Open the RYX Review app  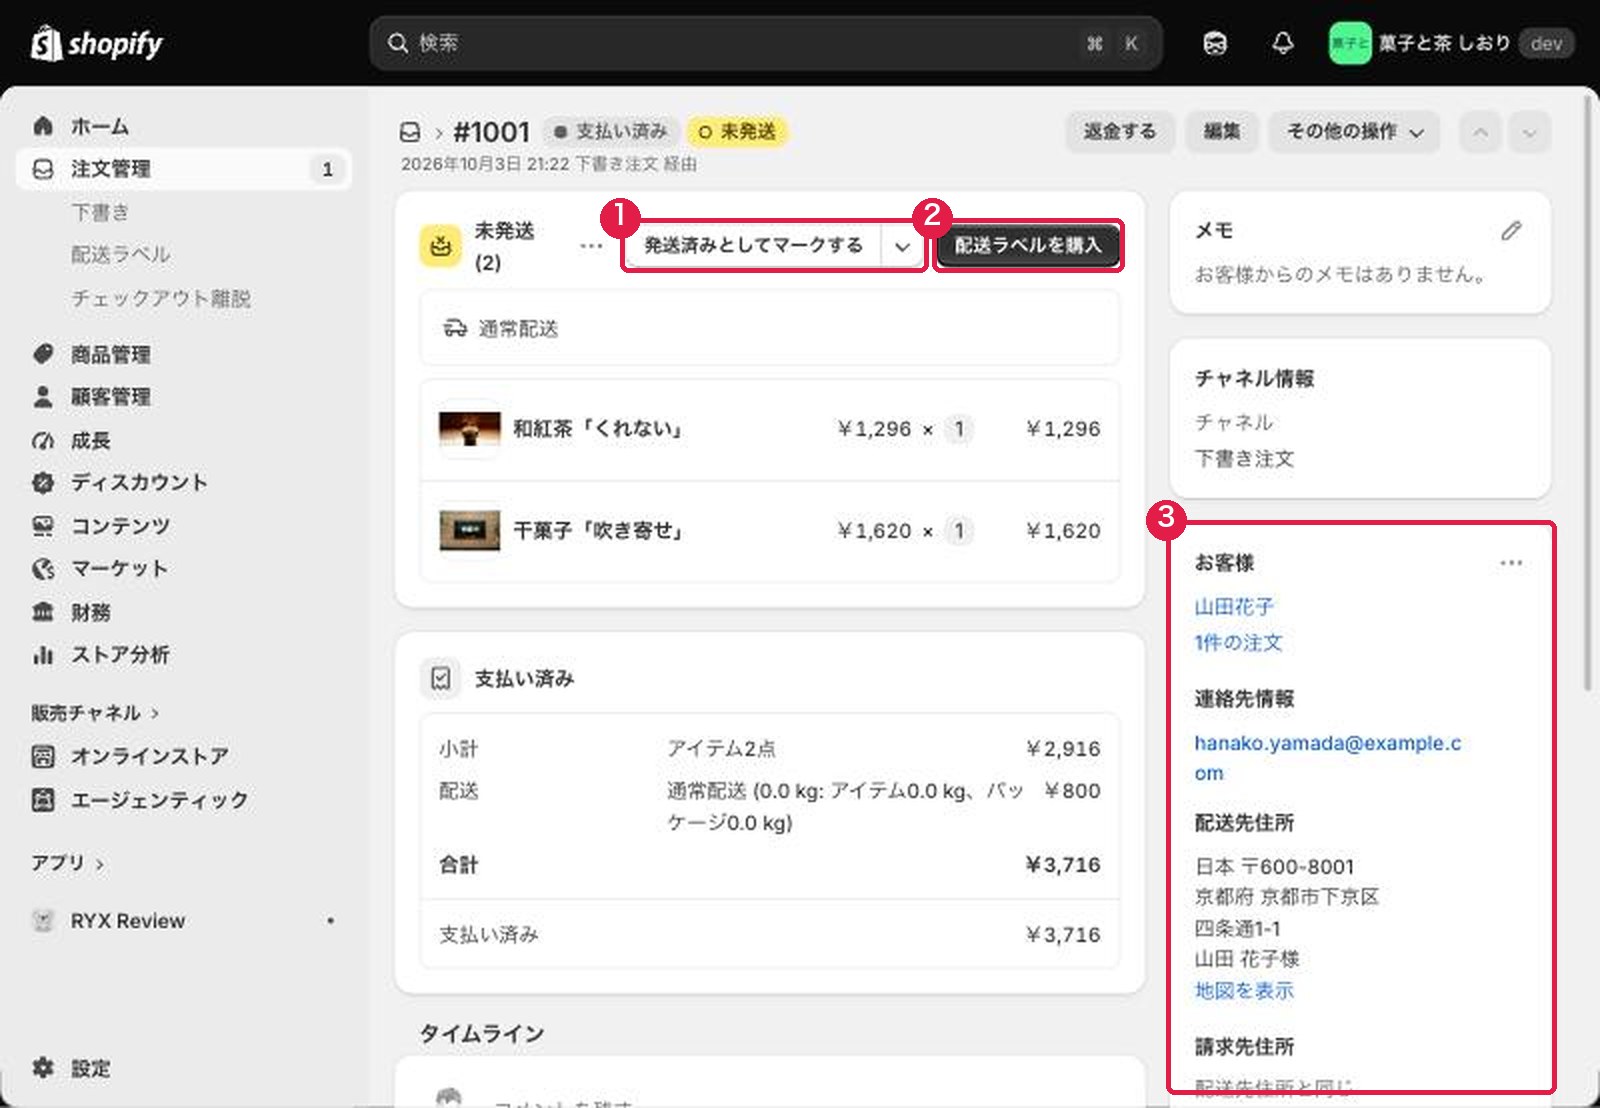pyautogui.click(x=127, y=921)
